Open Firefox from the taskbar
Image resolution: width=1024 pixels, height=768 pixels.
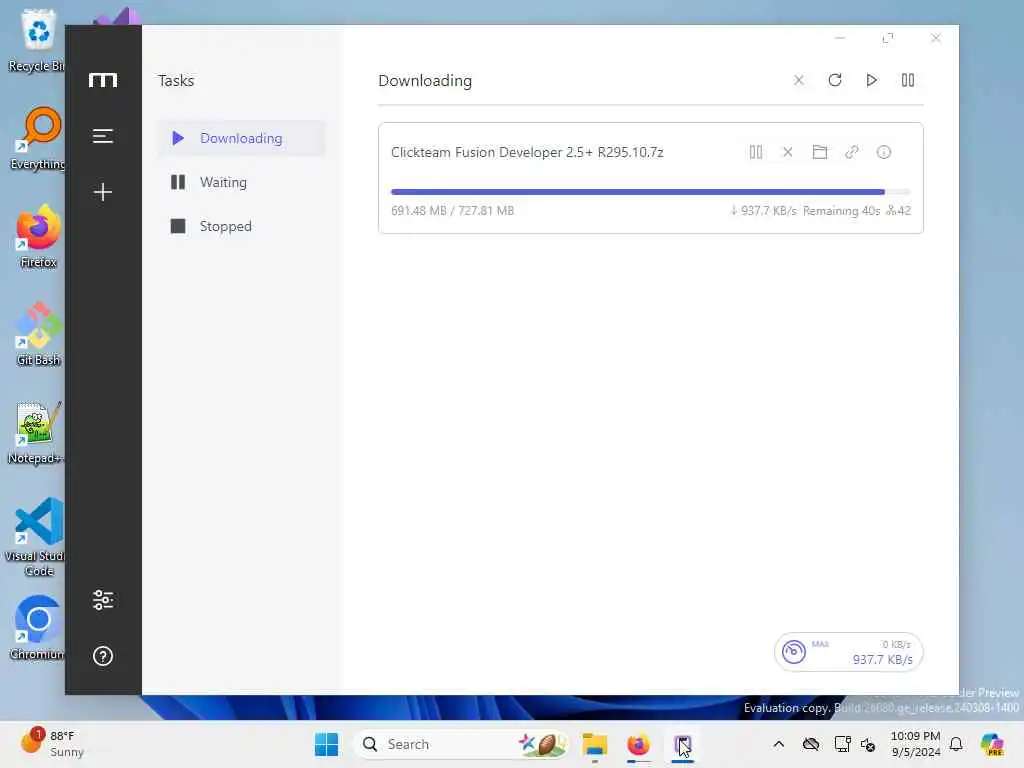[638, 744]
